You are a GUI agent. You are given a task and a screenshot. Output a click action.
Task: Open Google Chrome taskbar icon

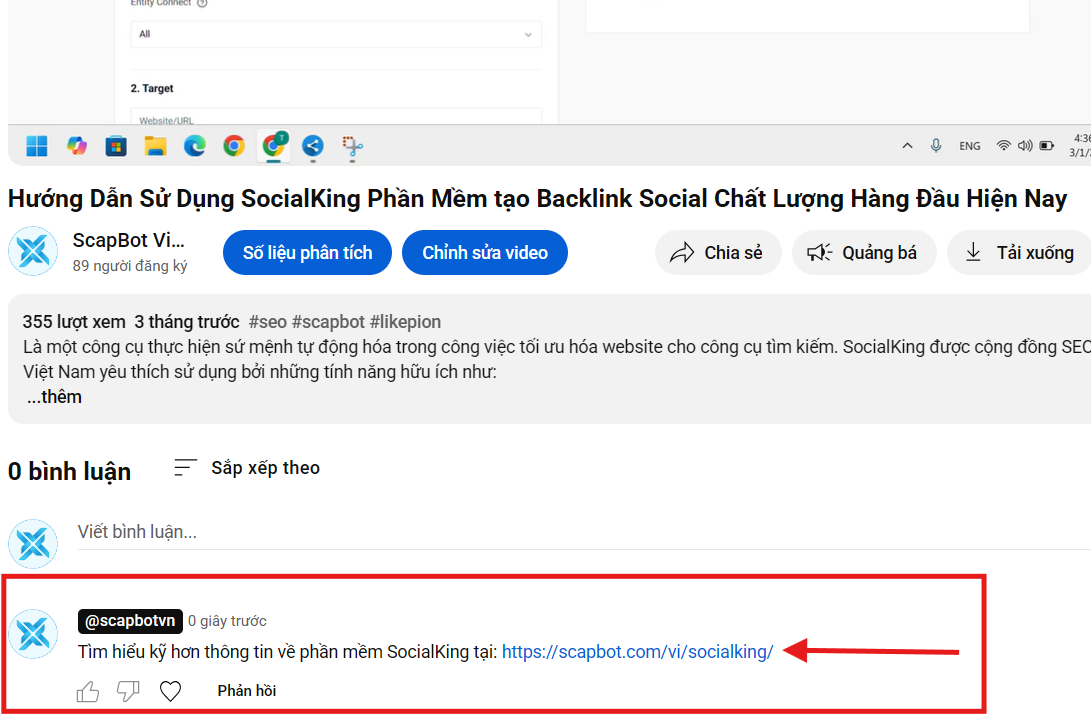pos(234,146)
